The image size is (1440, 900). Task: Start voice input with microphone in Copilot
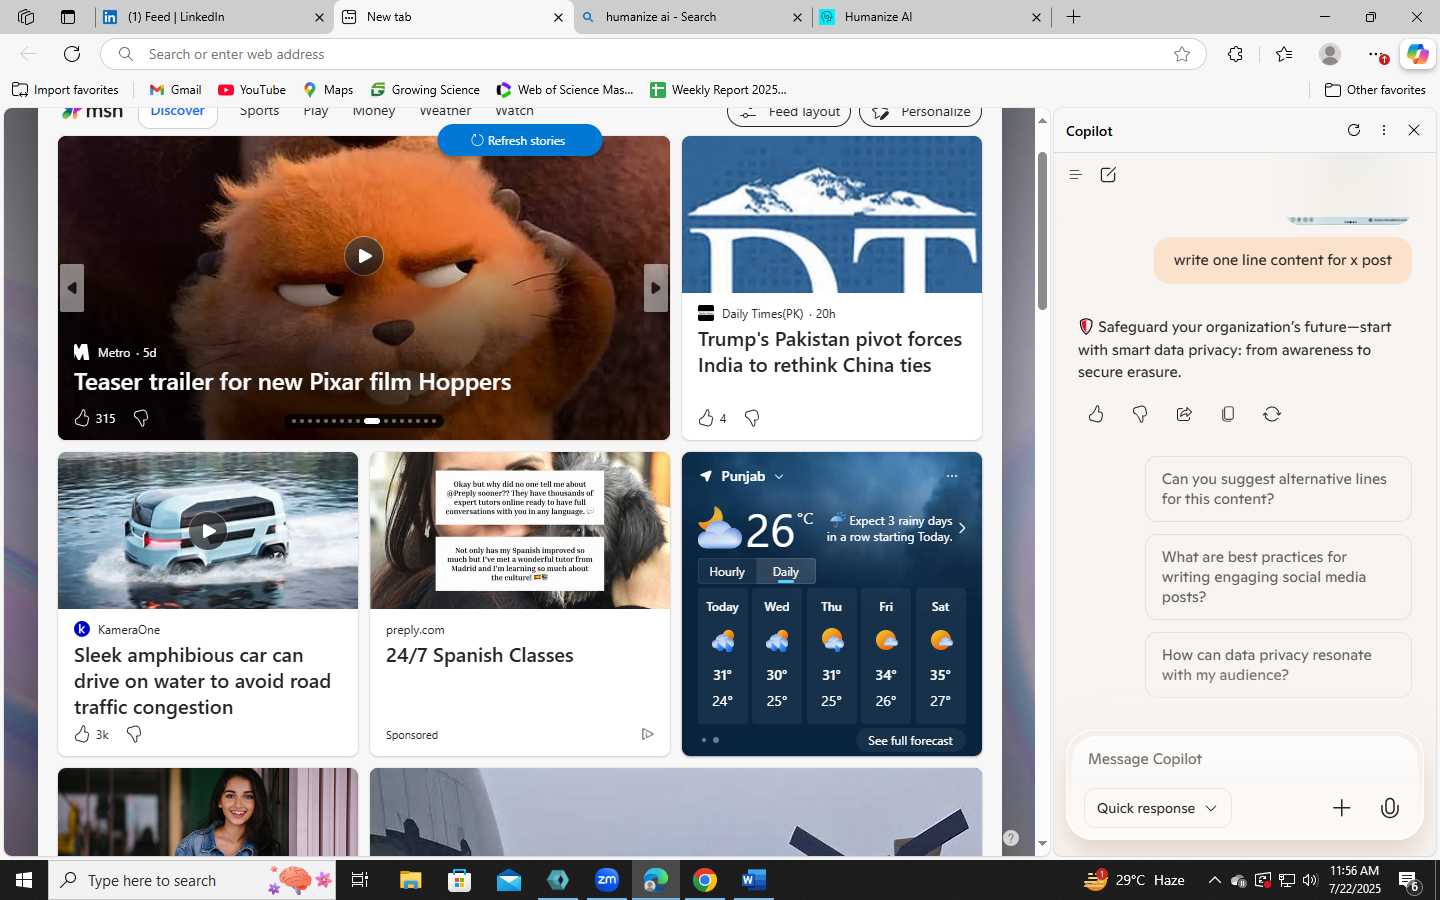pyautogui.click(x=1390, y=808)
